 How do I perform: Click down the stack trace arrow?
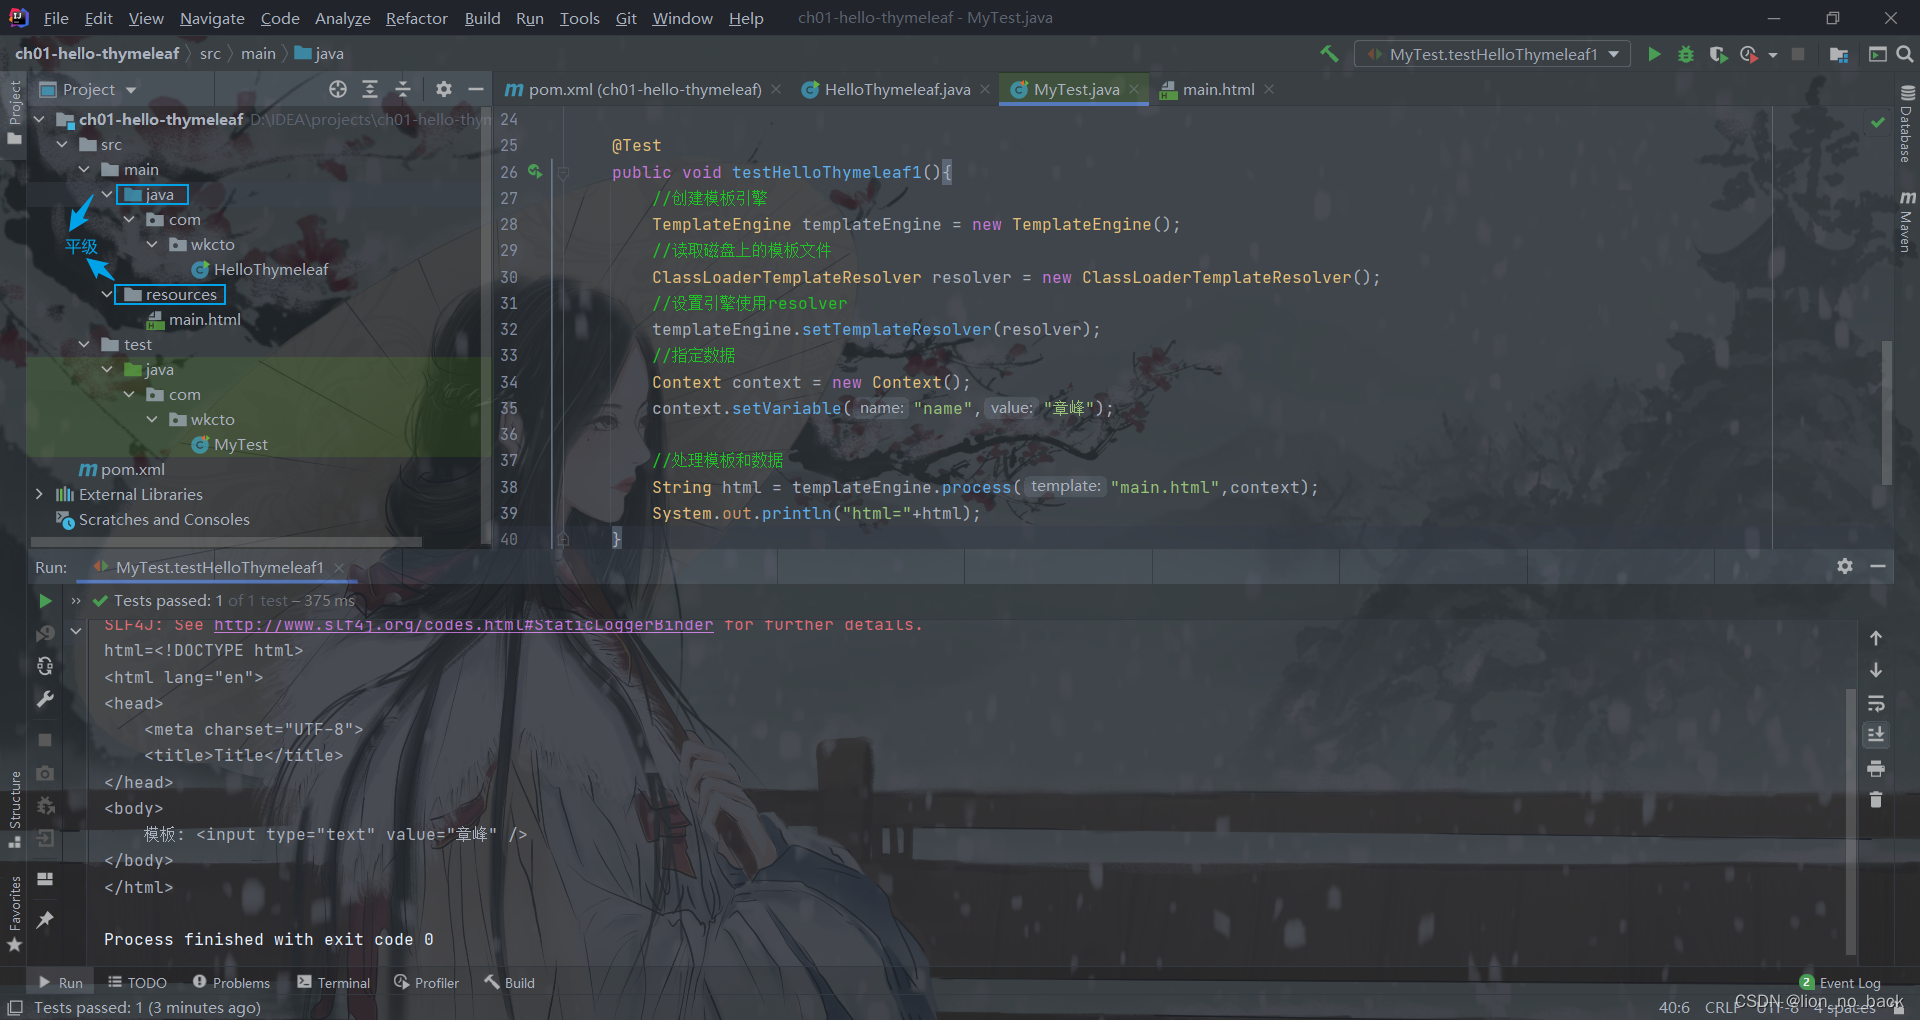[x=1876, y=670]
